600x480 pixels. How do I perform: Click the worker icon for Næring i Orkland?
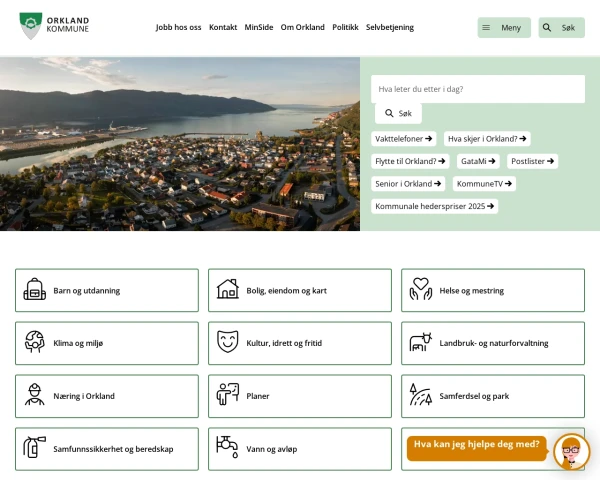pos(35,396)
